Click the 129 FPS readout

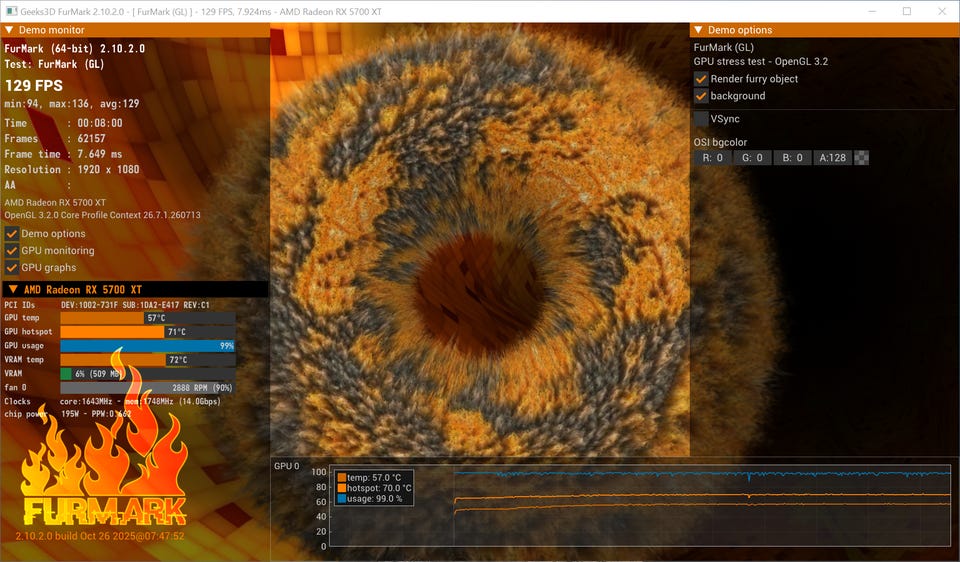(x=34, y=86)
